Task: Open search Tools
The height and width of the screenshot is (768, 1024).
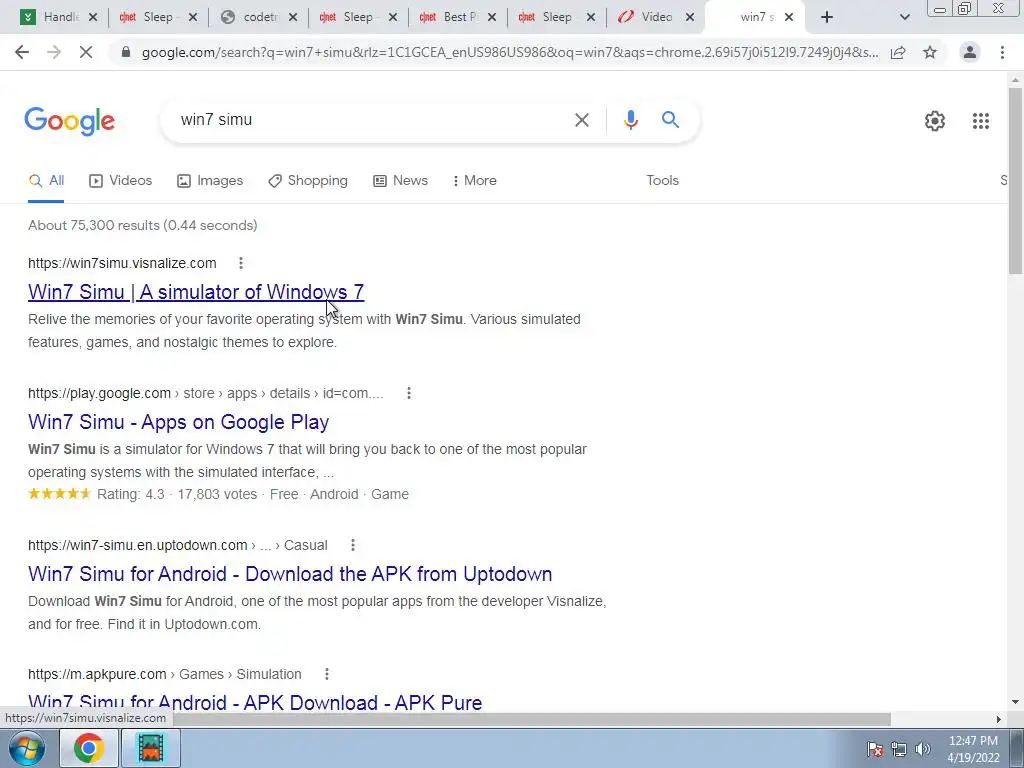Action: pyautogui.click(x=662, y=181)
